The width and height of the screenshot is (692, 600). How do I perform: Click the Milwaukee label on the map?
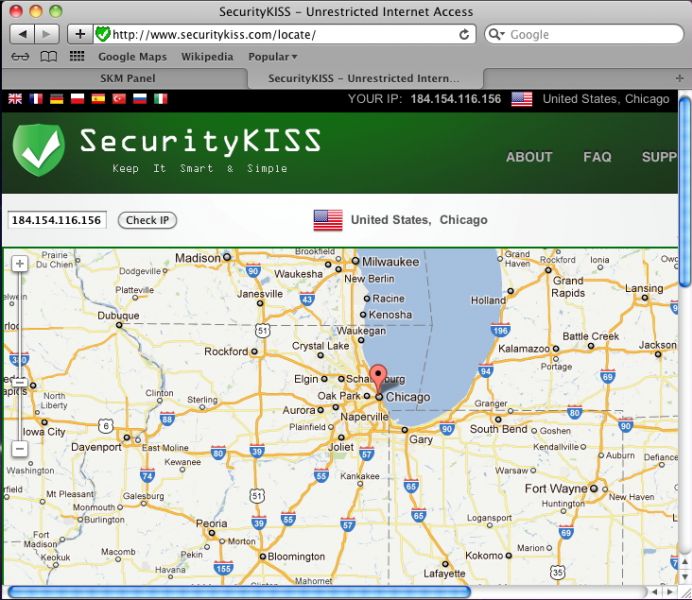[x=391, y=262]
